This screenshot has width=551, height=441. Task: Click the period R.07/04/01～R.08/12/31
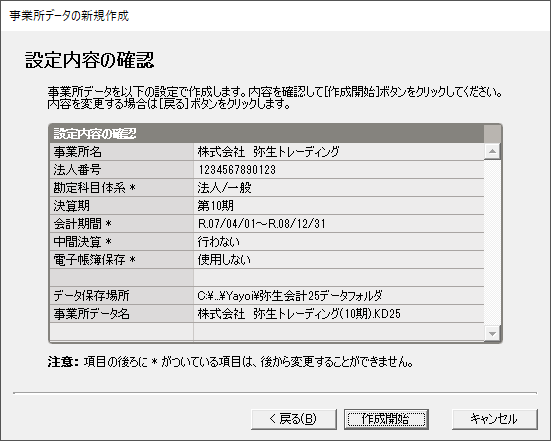point(262,224)
